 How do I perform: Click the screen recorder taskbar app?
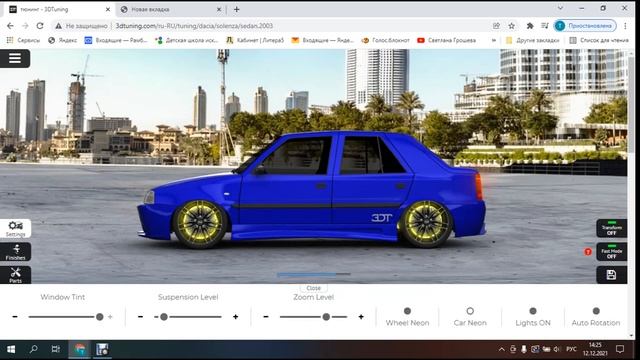[102, 349]
